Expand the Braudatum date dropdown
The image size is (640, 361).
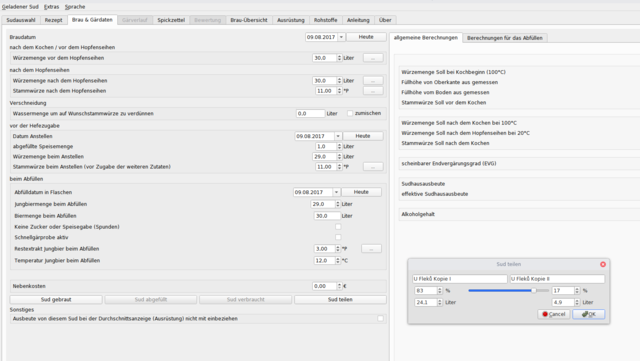pyautogui.click(x=341, y=37)
